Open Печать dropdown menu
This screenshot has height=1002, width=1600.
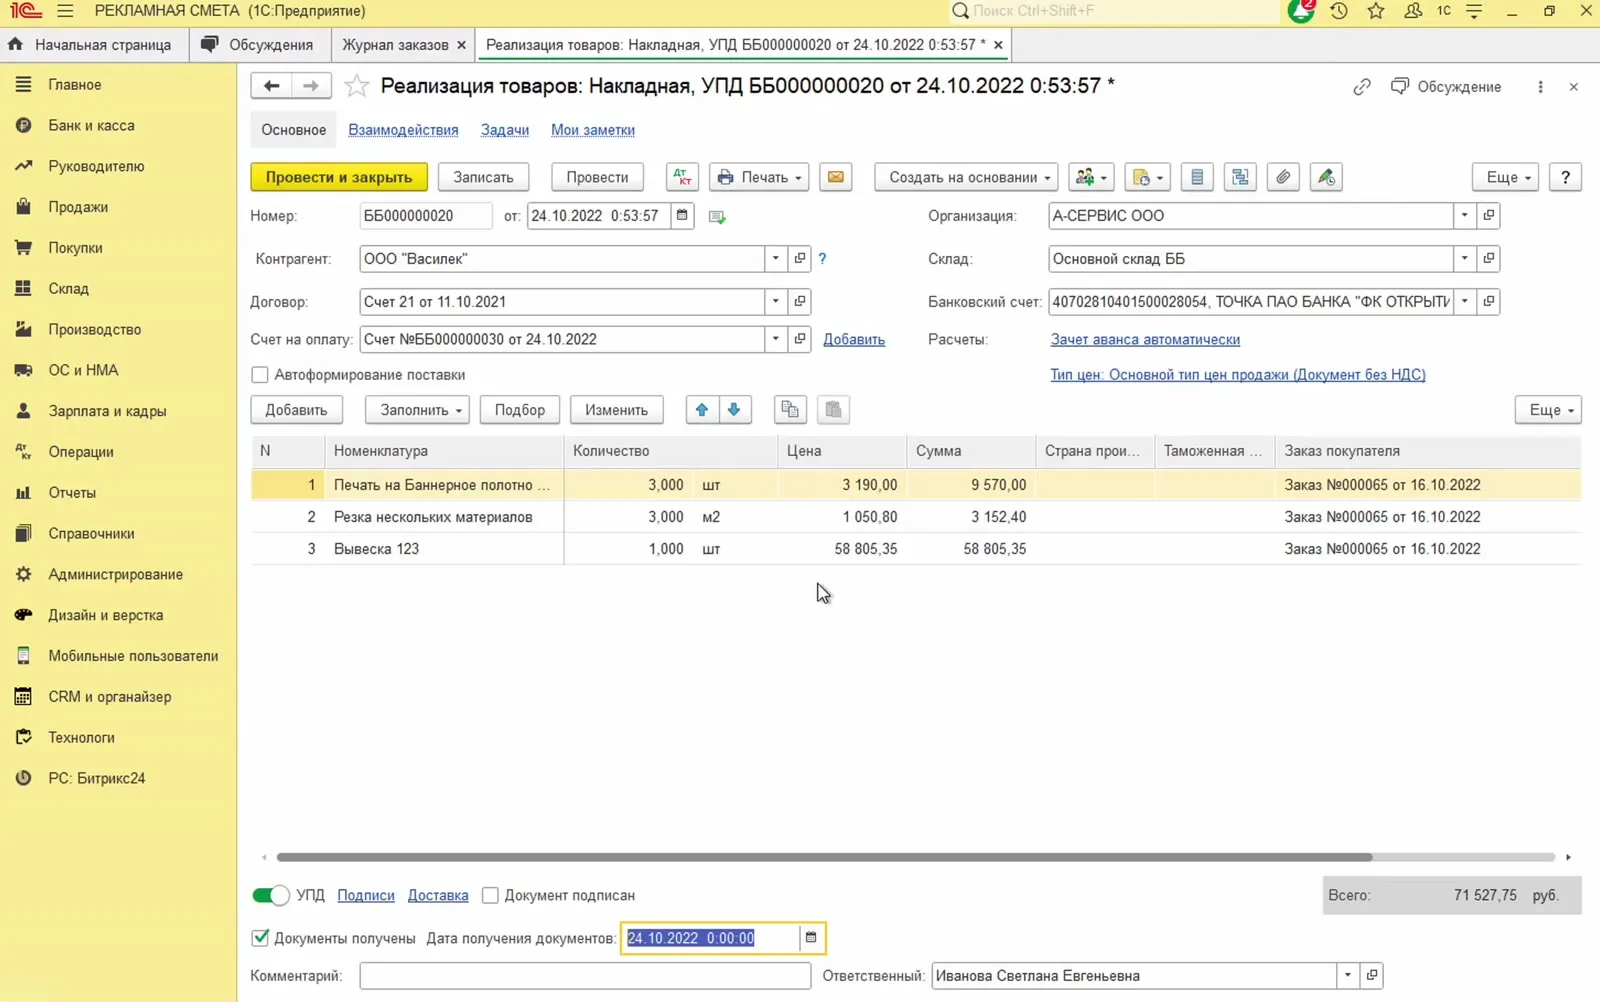click(759, 177)
